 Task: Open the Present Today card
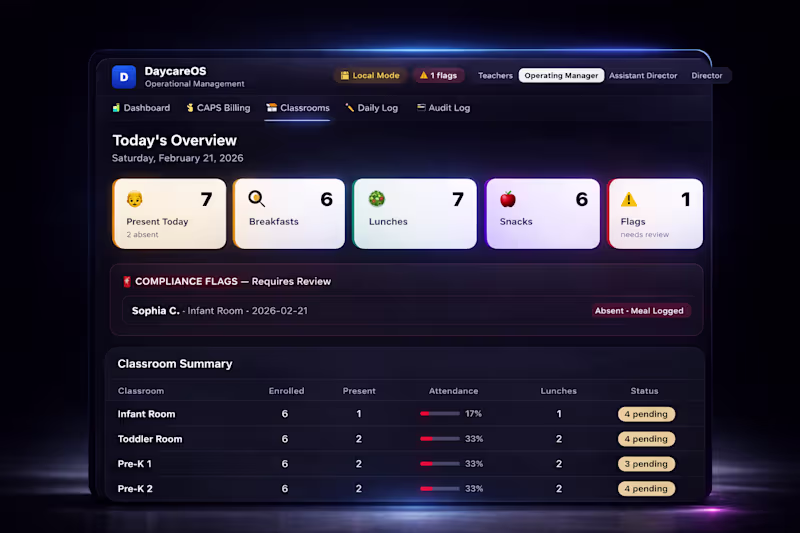169,214
